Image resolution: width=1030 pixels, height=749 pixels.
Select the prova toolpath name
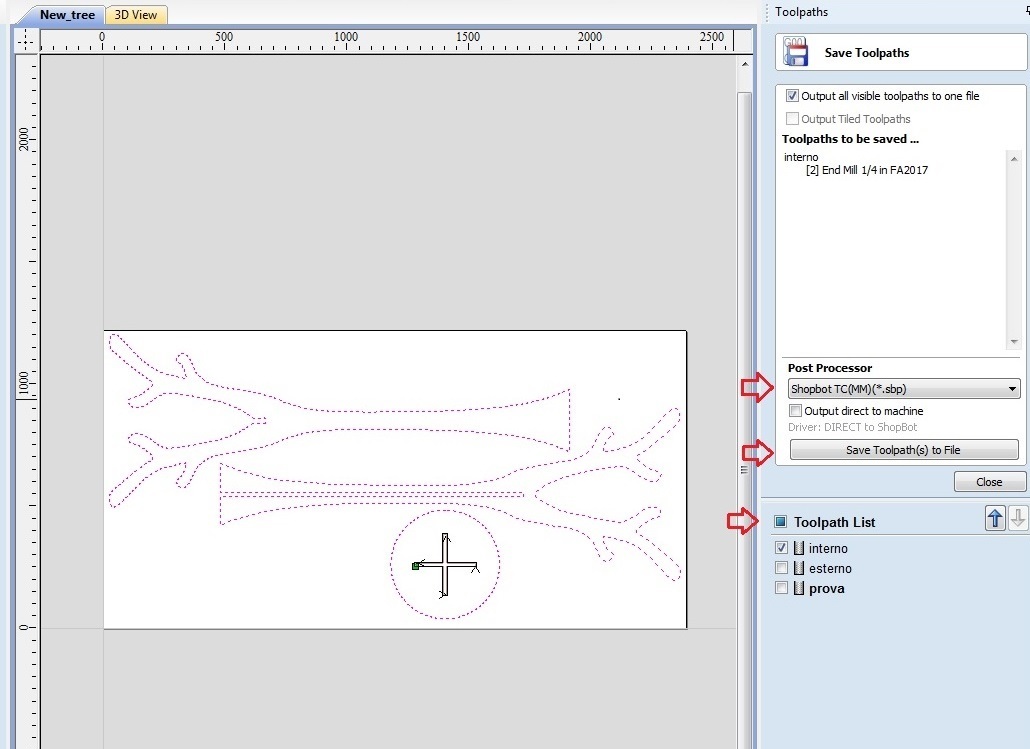pos(826,589)
